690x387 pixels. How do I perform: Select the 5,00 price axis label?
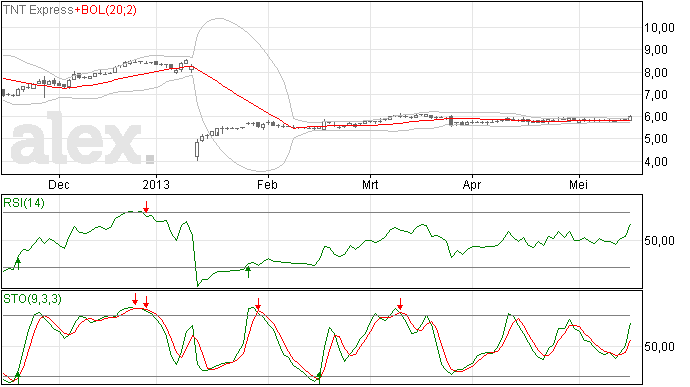656,139
